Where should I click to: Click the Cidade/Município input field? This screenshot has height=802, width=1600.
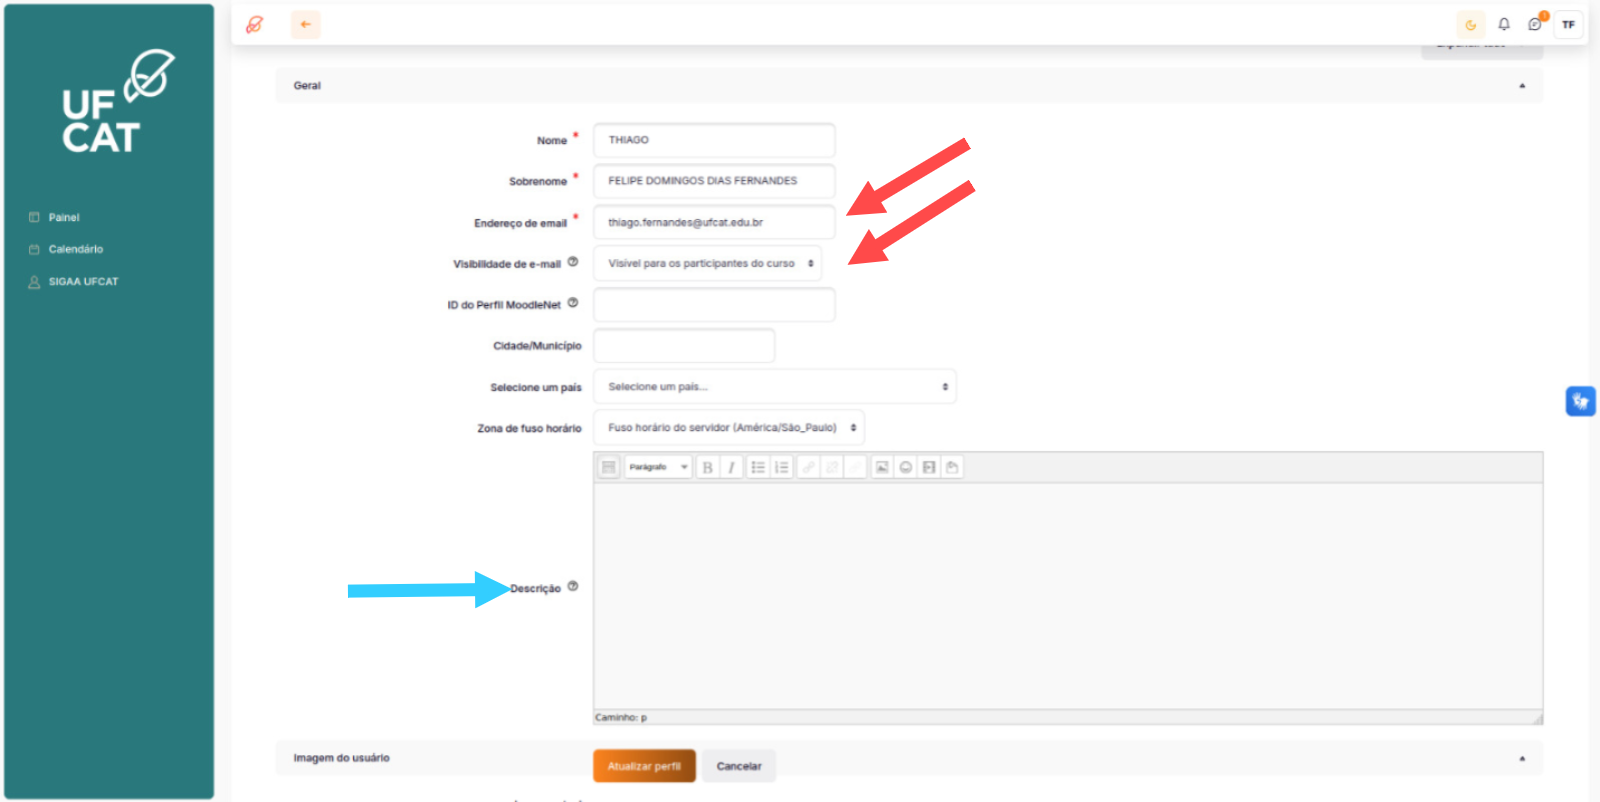coord(684,346)
